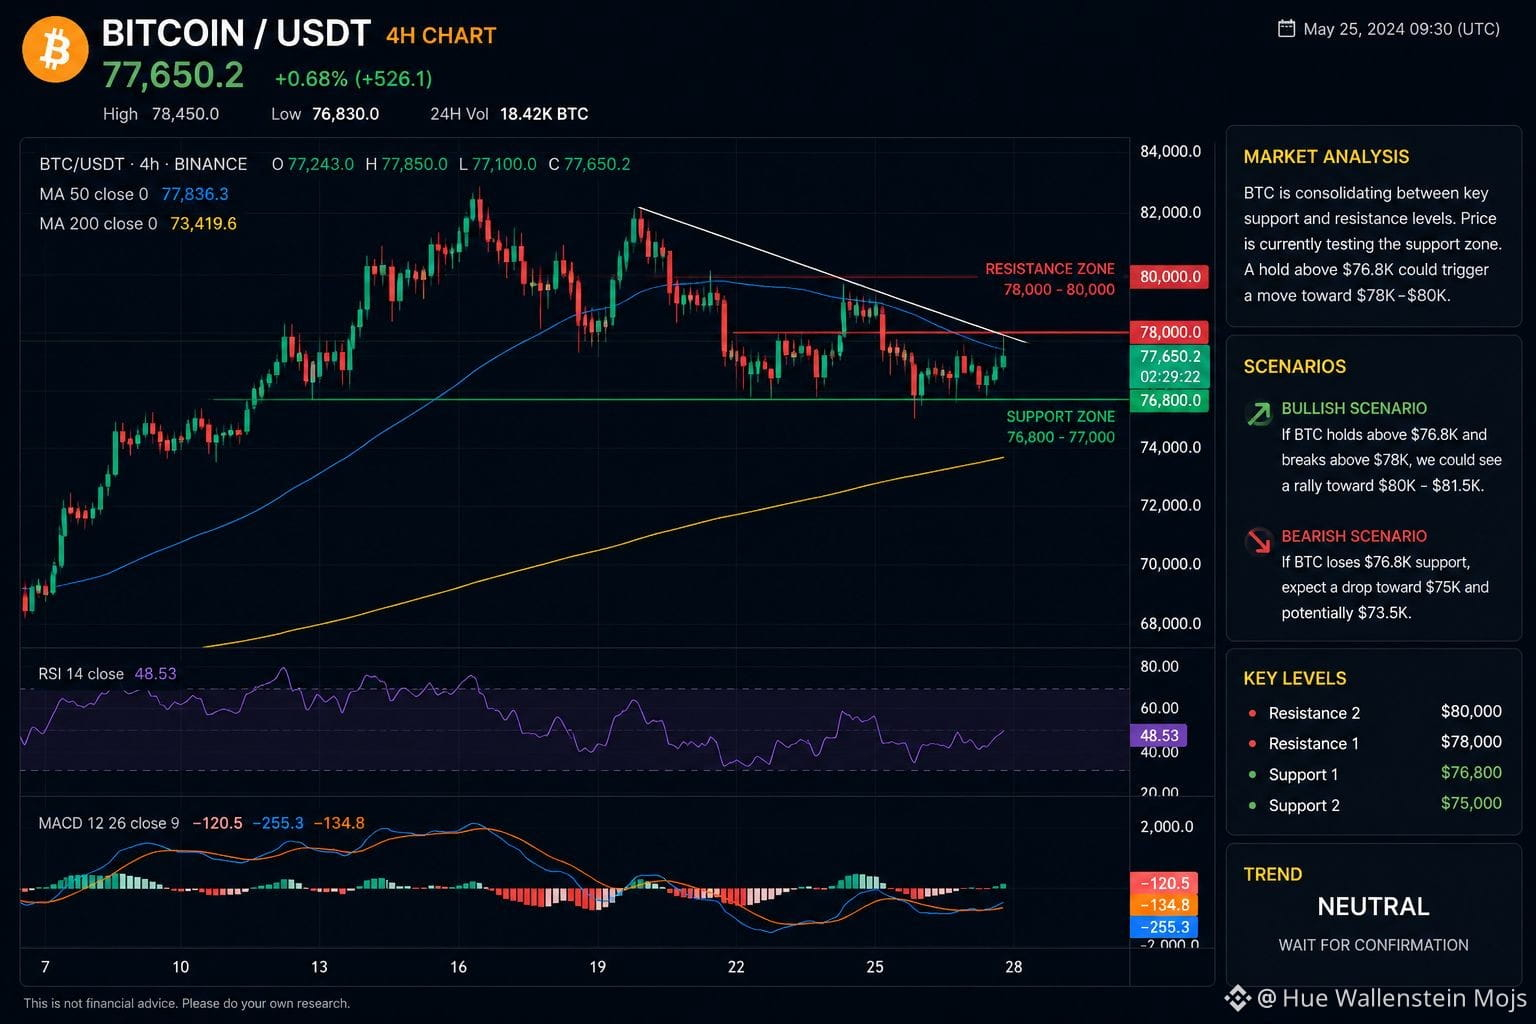The image size is (1536, 1024).
Task: Click the red -120.5 MACD axis tag
Action: pos(1164,884)
